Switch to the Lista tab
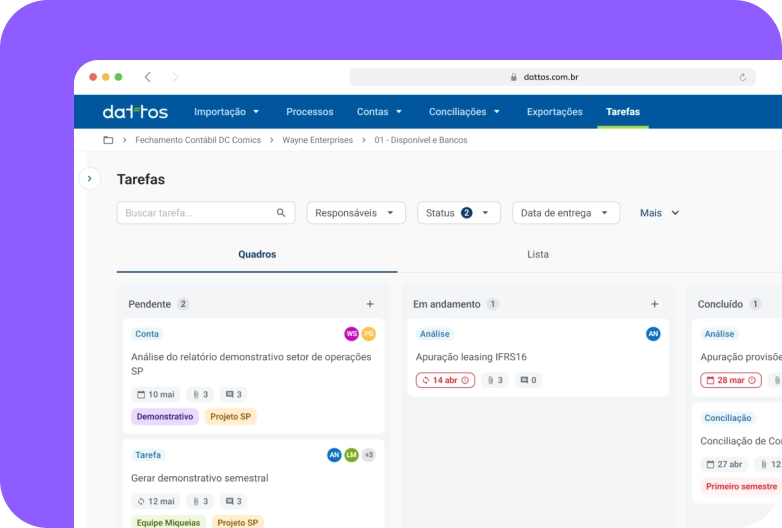This screenshot has height=528, width=782. click(538, 254)
